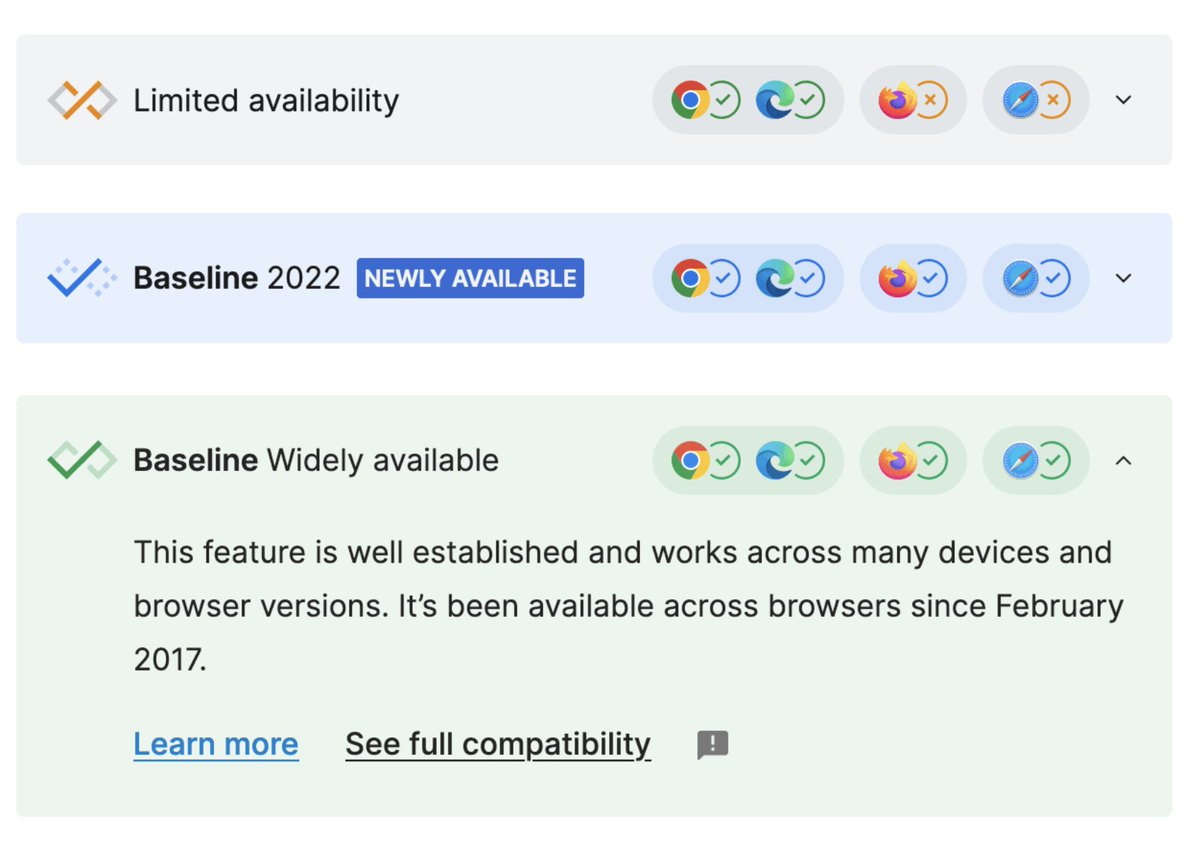Click Safari blue check in Baseline 2022 row
1200x845 pixels.
click(1053, 279)
